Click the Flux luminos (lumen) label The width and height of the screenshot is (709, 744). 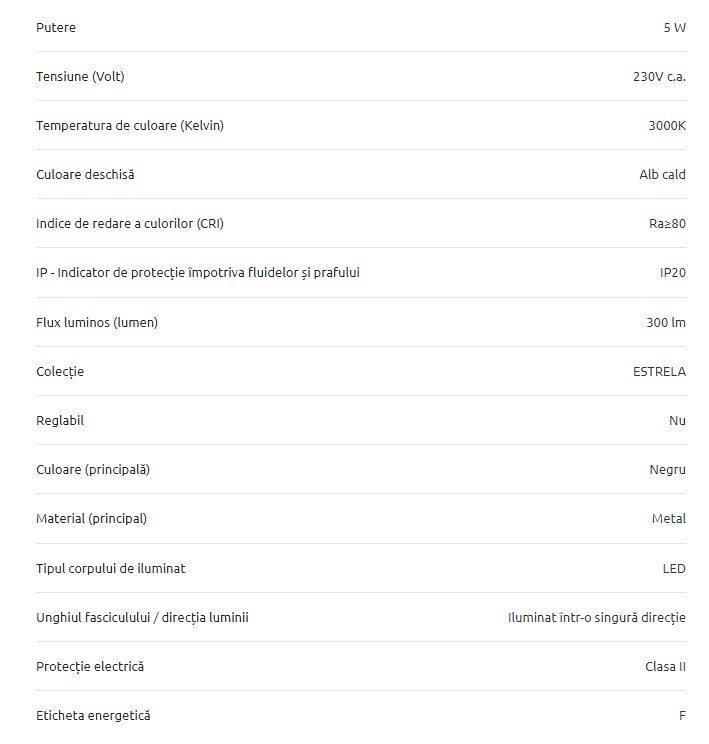pos(97,323)
